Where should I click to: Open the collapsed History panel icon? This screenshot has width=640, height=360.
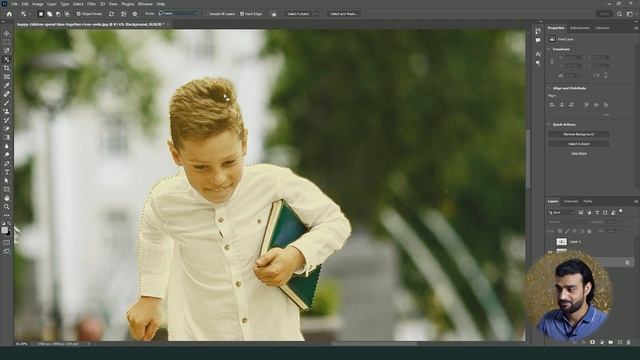(538, 31)
